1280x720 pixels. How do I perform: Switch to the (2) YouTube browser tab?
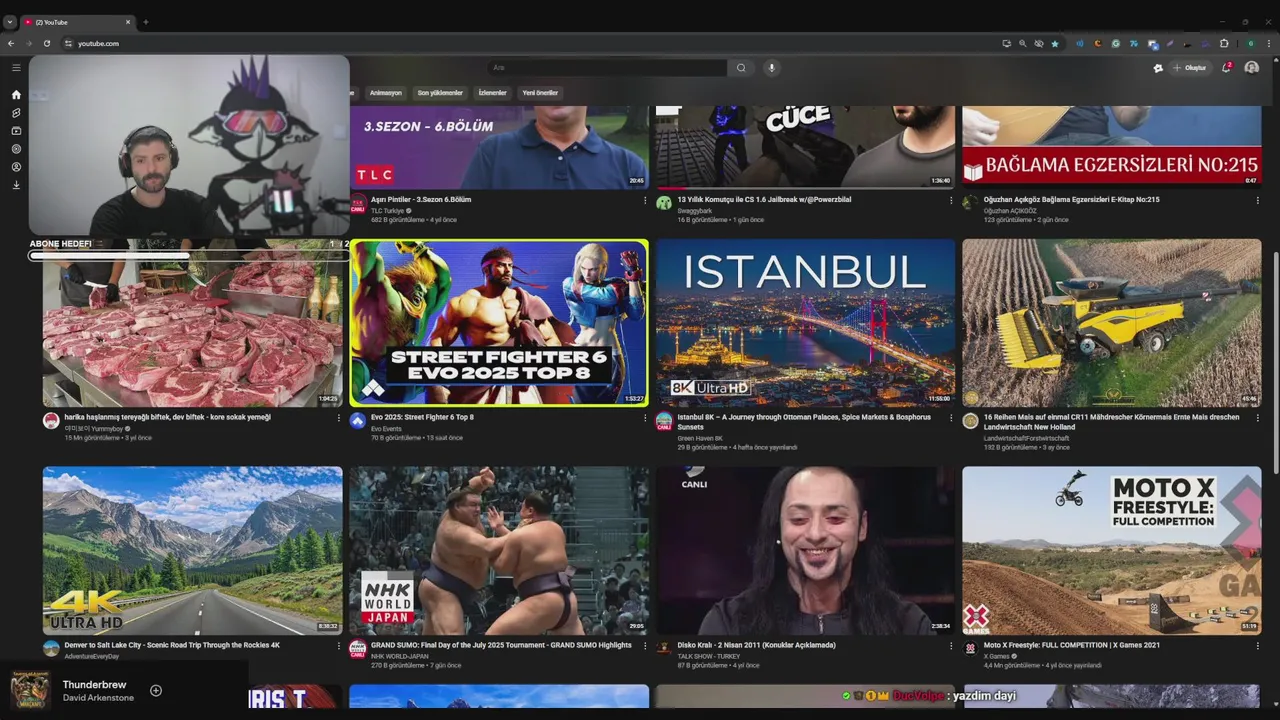click(x=80, y=22)
